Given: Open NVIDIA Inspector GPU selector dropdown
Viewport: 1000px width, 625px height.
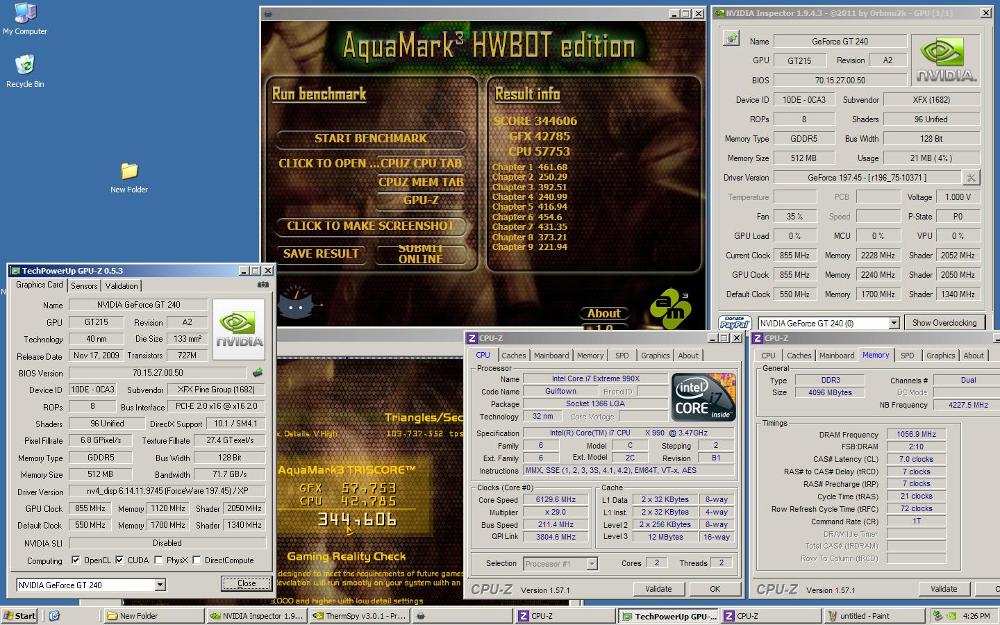Looking at the screenshot, I should coord(893,323).
